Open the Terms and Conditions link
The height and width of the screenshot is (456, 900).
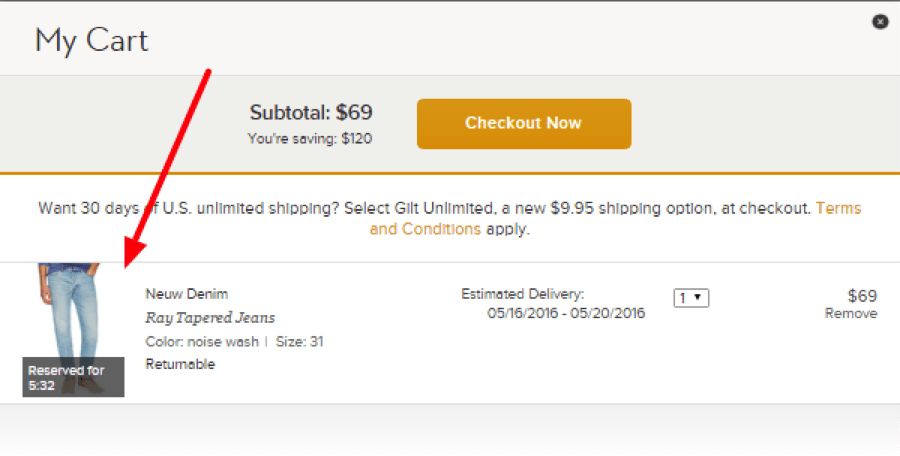click(x=615, y=218)
